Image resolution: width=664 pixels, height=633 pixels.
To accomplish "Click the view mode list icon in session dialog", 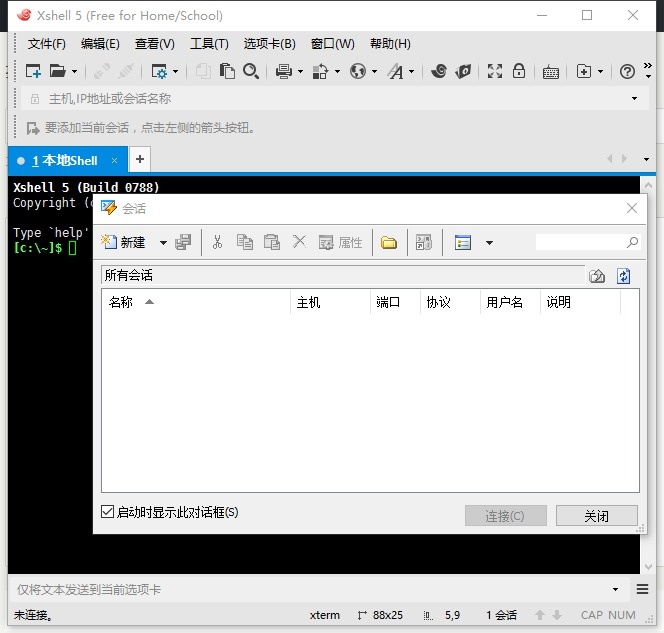I will 462,243.
